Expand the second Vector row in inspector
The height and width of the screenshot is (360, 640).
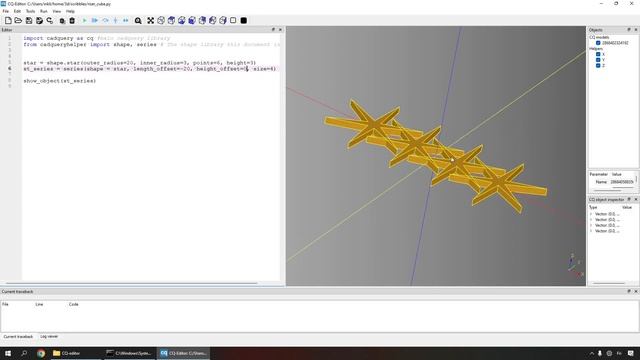tap(591, 220)
